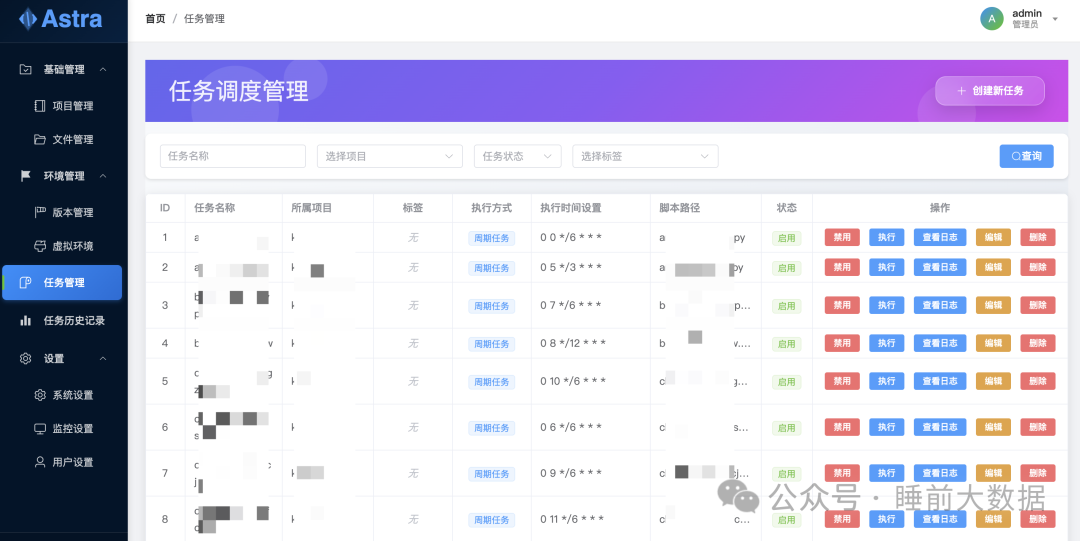The height and width of the screenshot is (541, 1080).
Task: Click the 基础管理 folder icon
Action: click(x=25, y=70)
